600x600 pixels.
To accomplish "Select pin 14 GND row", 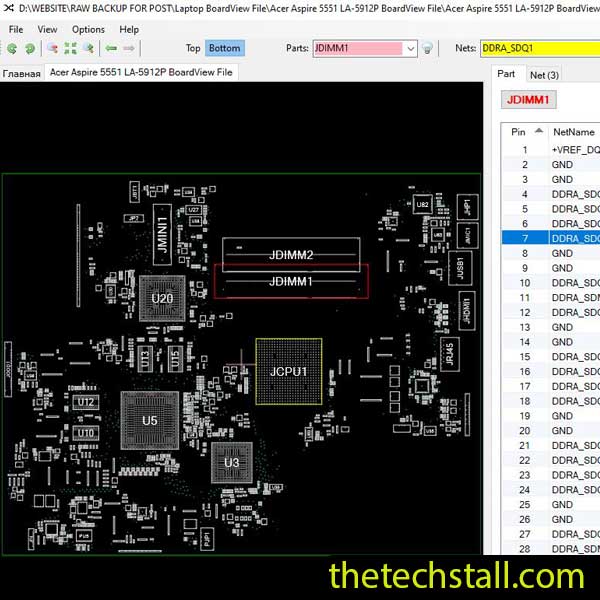I will [551, 342].
